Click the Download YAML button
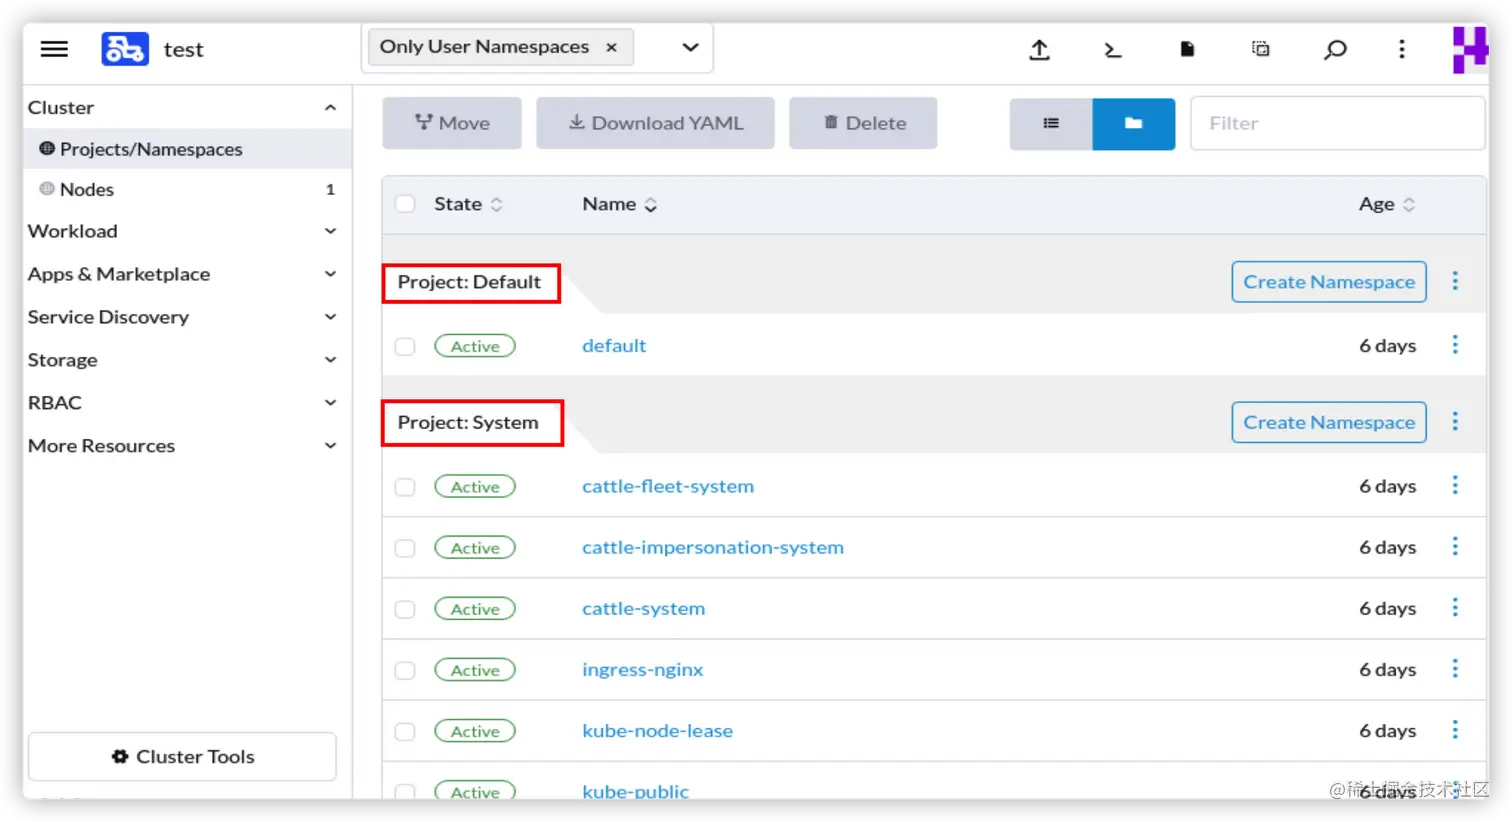Image resolution: width=1512 pixels, height=822 pixels. coord(655,123)
